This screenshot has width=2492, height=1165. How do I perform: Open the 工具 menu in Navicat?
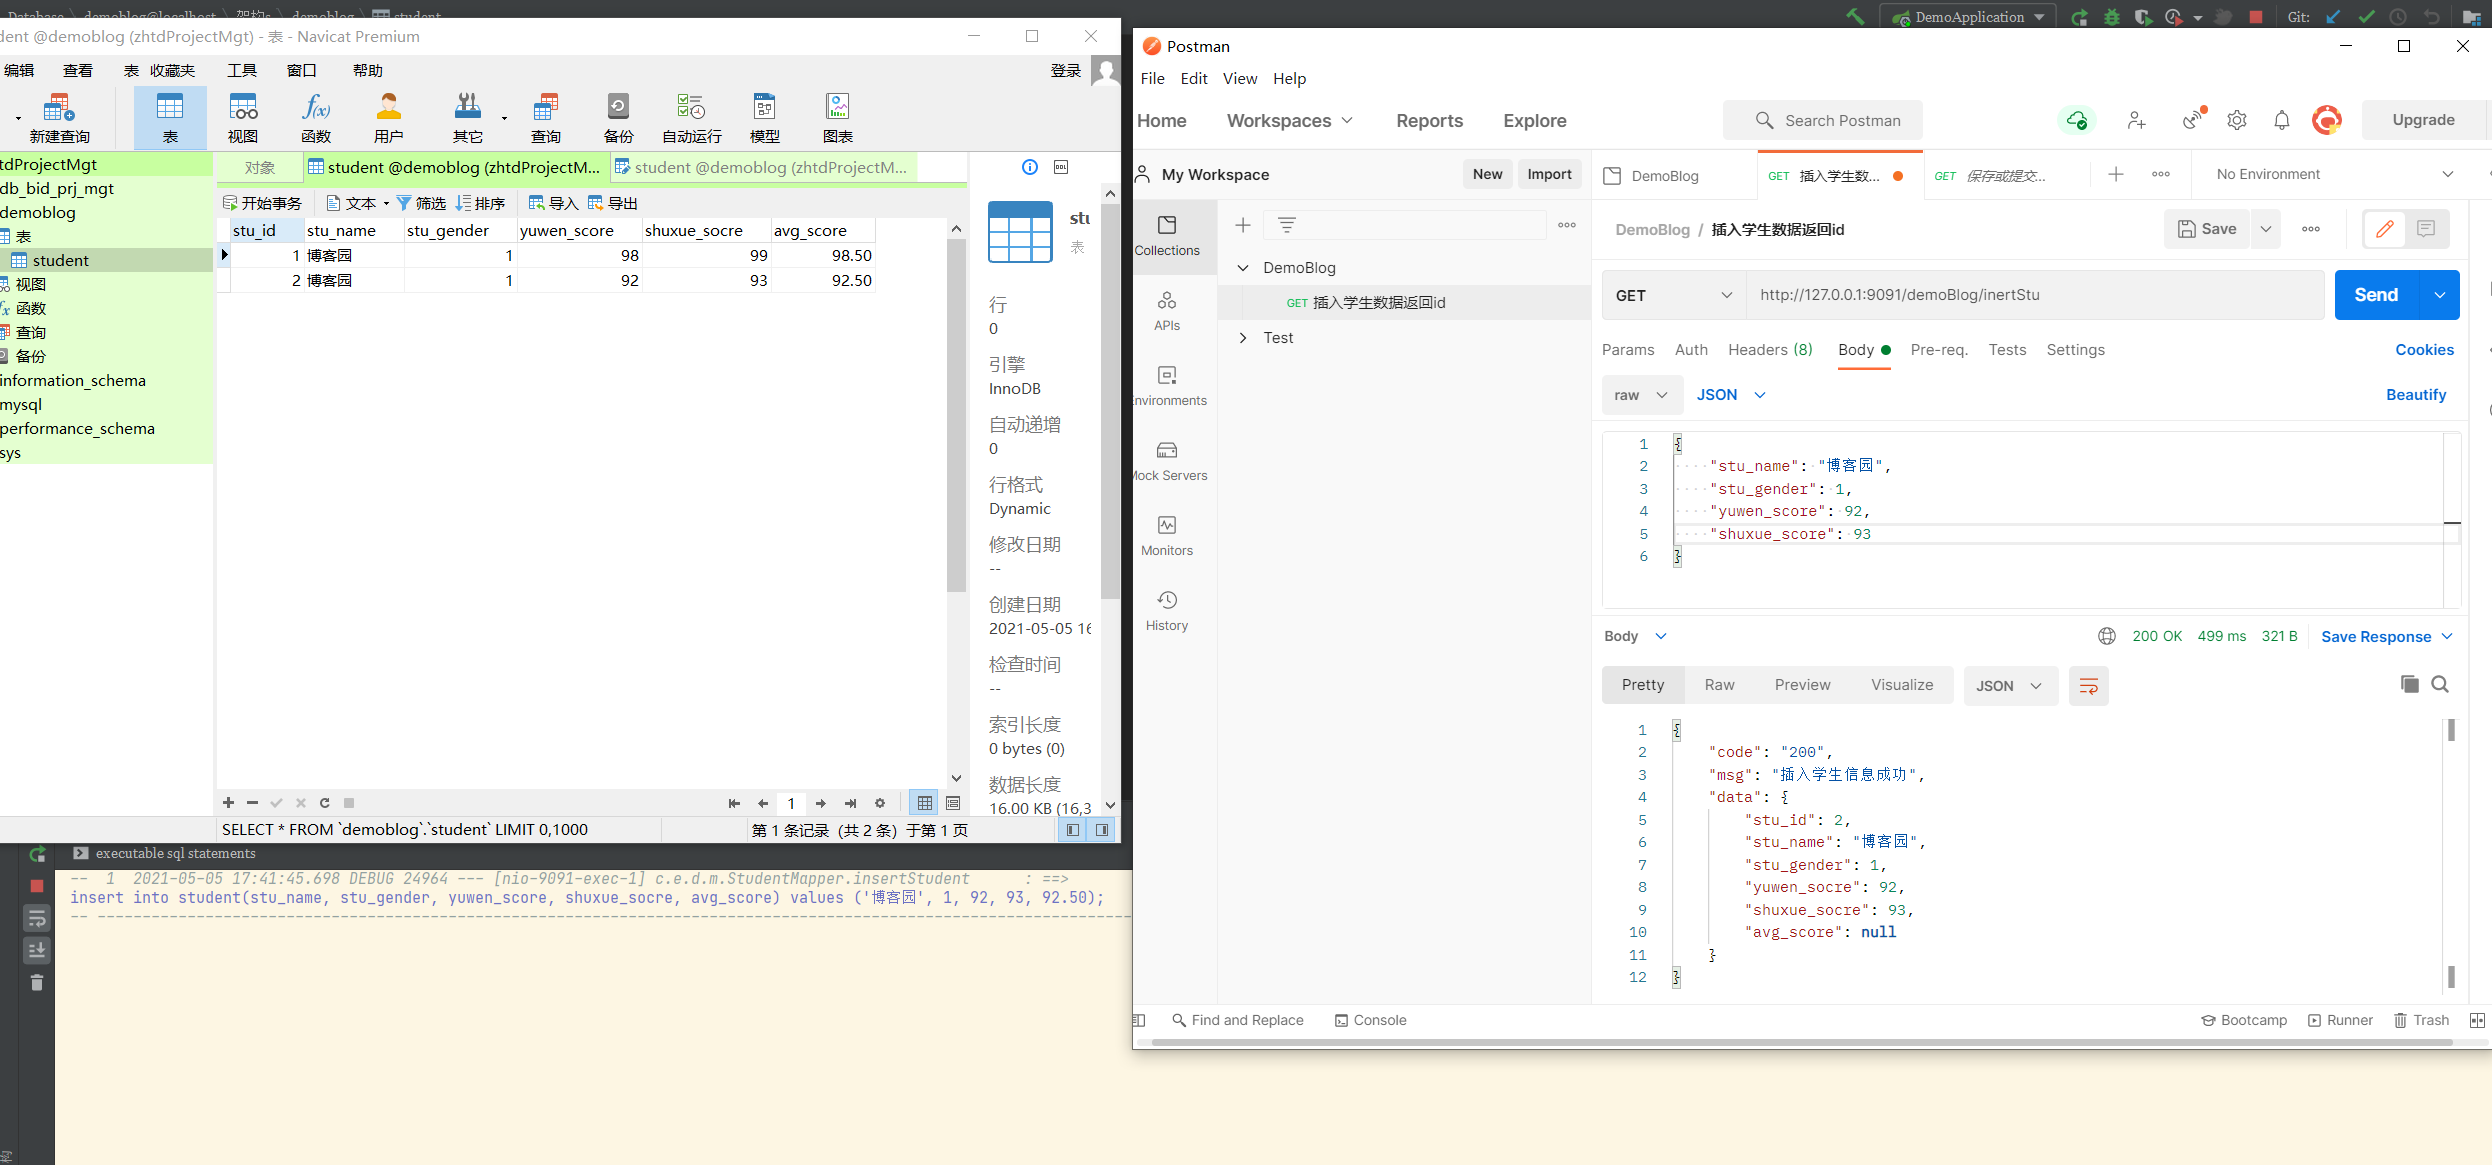[242, 70]
